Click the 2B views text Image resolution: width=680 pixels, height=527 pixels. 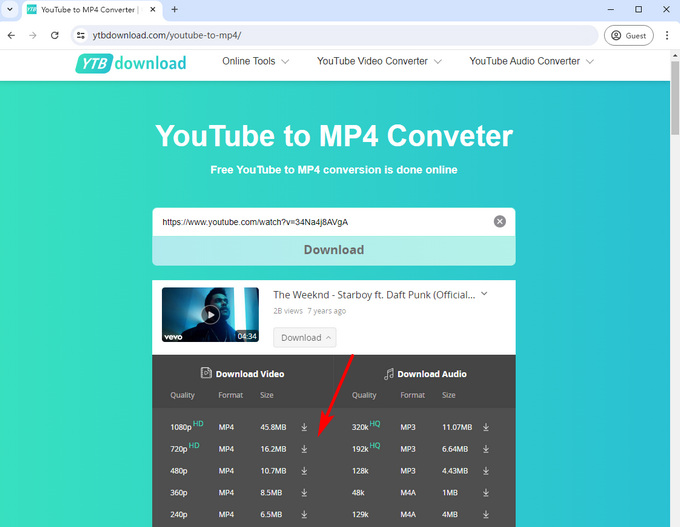coord(288,311)
